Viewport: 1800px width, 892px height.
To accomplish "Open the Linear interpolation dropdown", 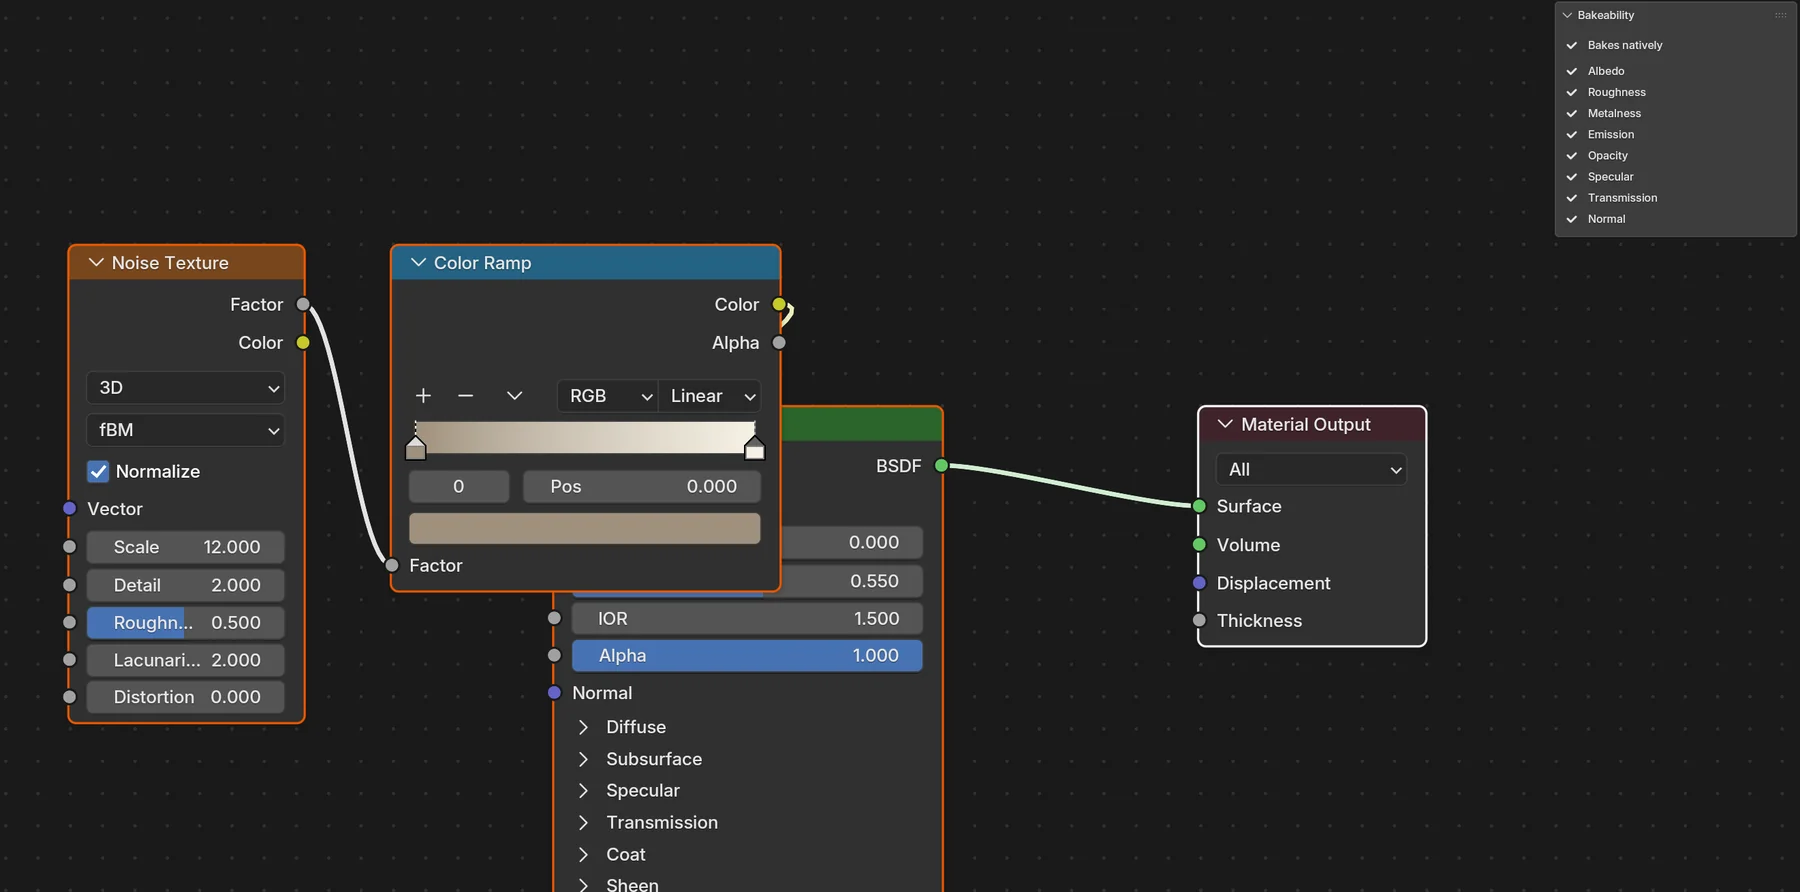I will (710, 396).
